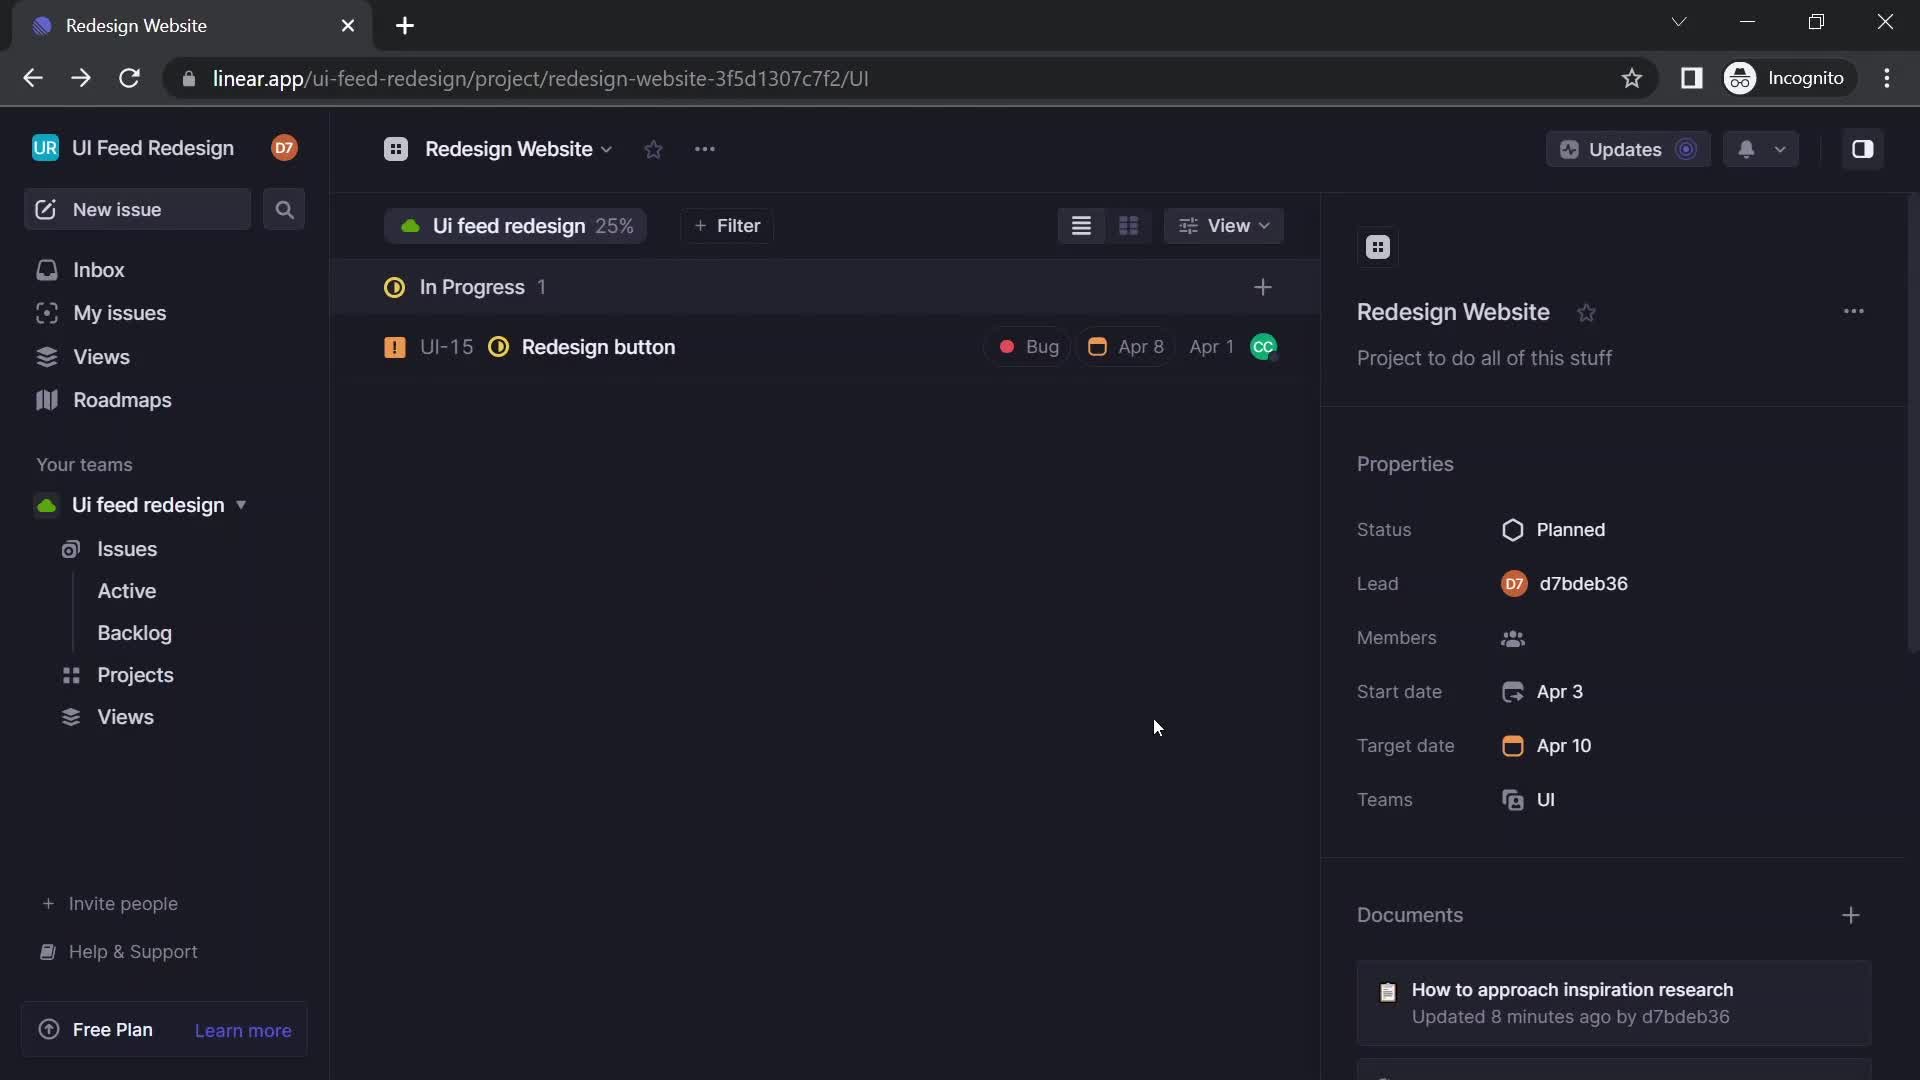Image resolution: width=1920 pixels, height=1080 pixels.
Task: Open the Redesign button issue title
Action: click(x=598, y=347)
